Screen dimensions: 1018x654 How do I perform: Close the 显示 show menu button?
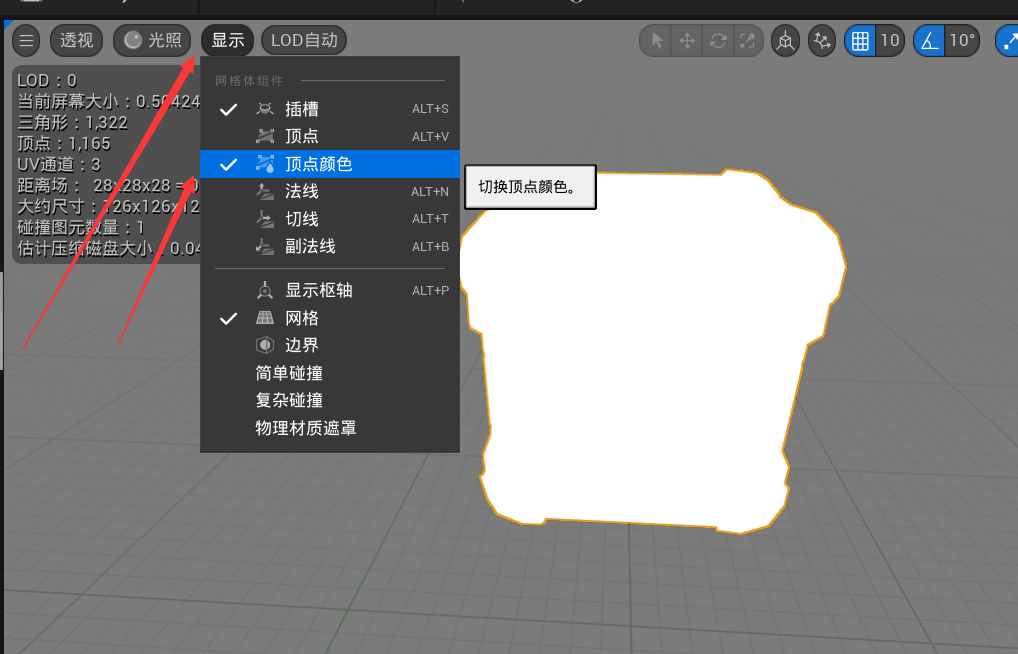227,40
